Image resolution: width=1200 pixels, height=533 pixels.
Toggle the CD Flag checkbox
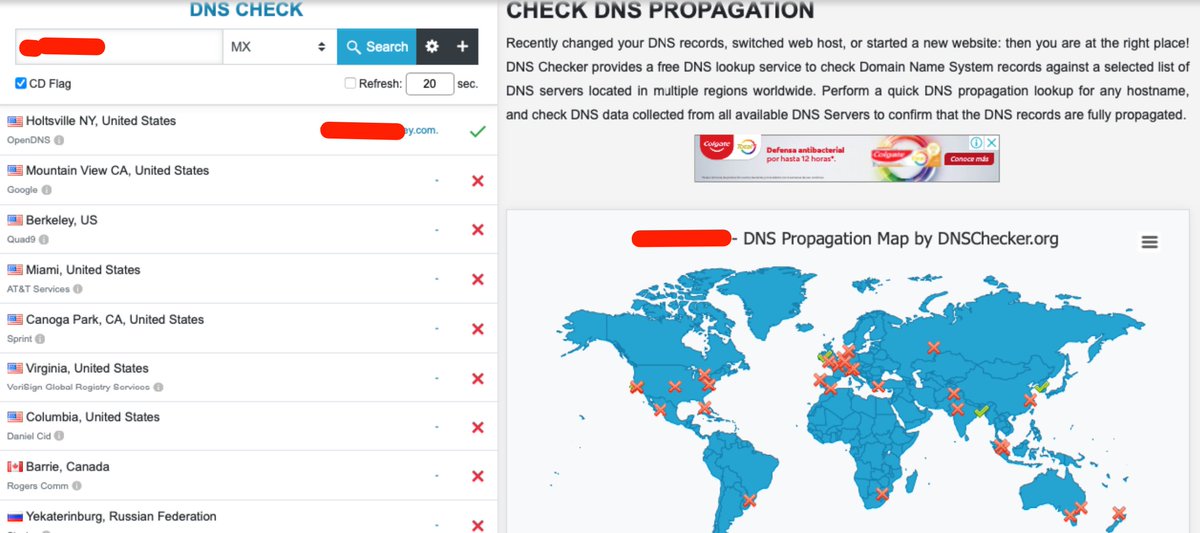(x=21, y=84)
